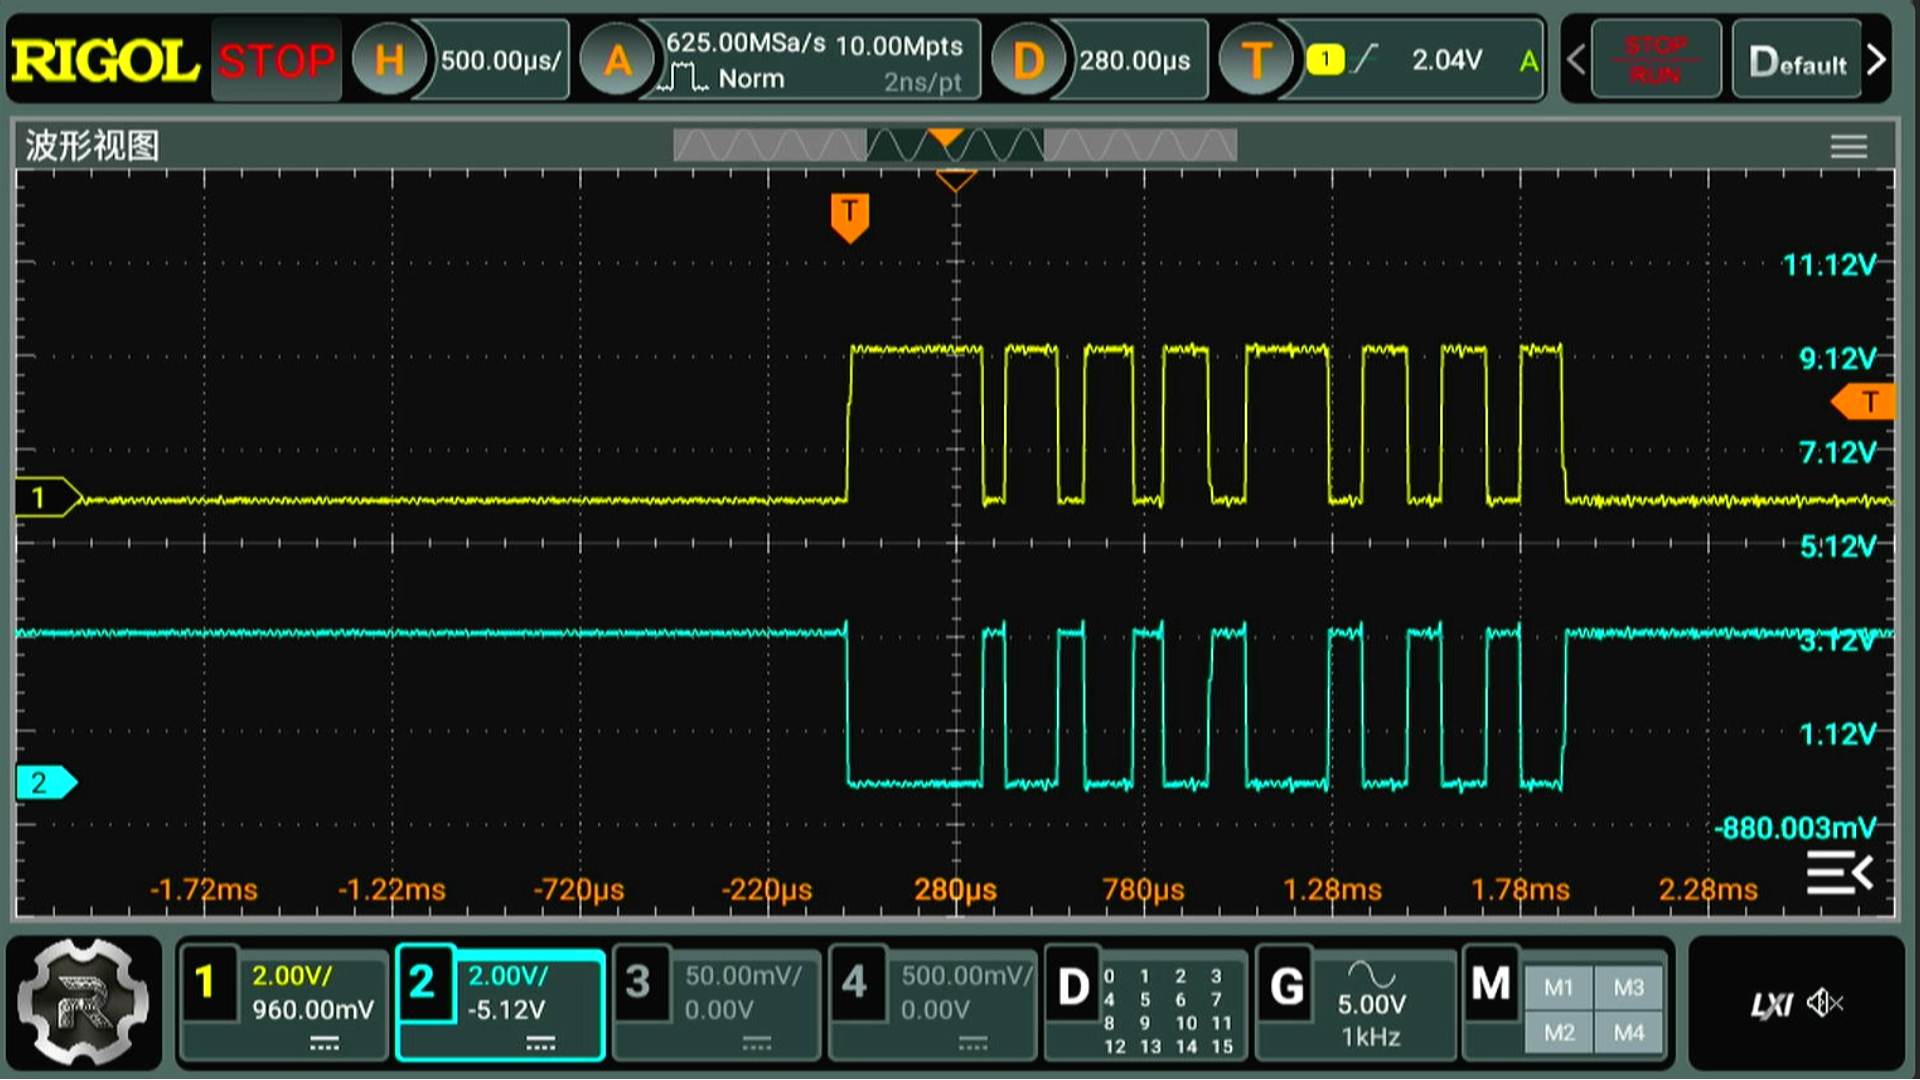Open acquisition settings via A icon
The width and height of the screenshot is (1920, 1080).
pos(617,61)
